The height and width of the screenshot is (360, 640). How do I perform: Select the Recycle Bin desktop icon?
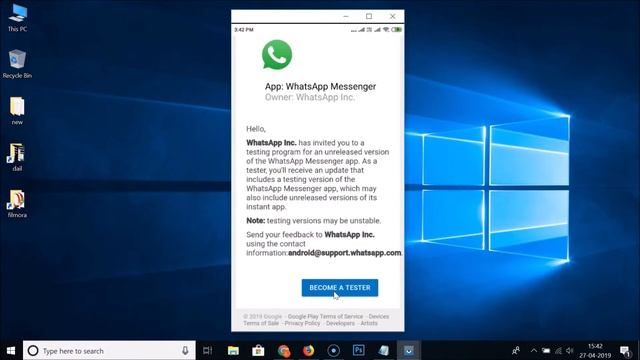(x=17, y=64)
